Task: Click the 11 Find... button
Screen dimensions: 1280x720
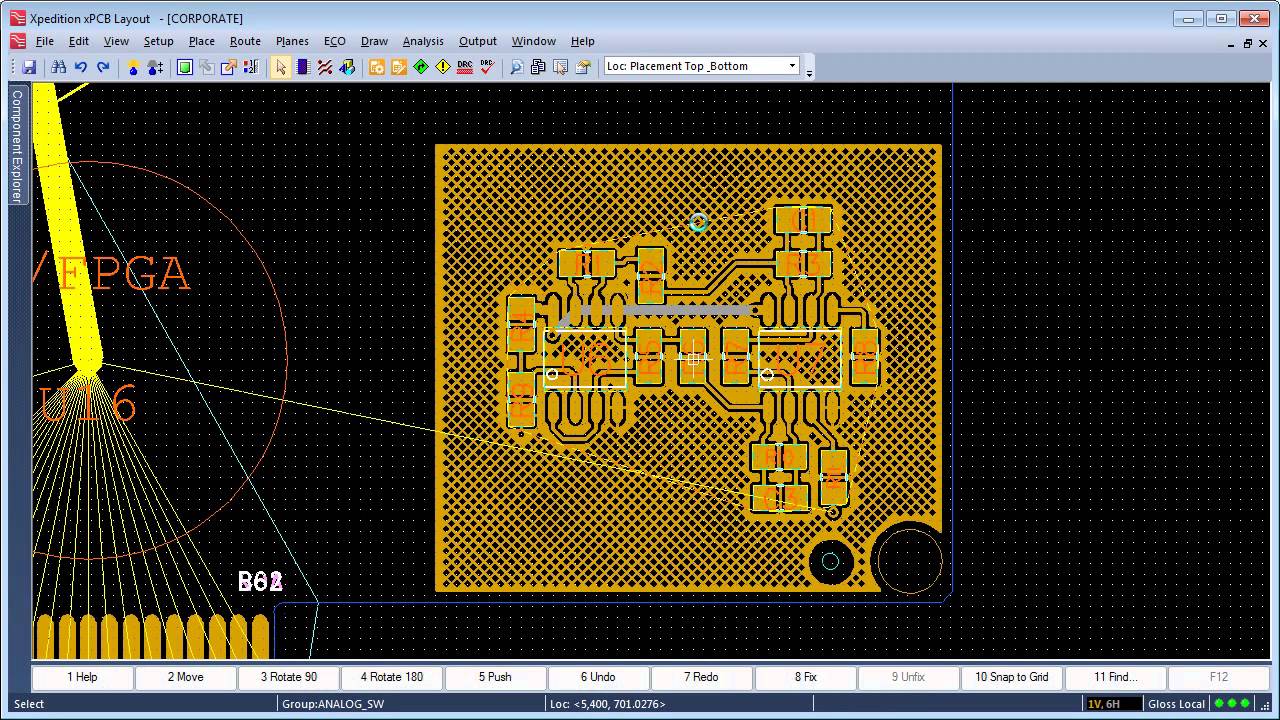Action: pyautogui.click(x=1116, y=677)
